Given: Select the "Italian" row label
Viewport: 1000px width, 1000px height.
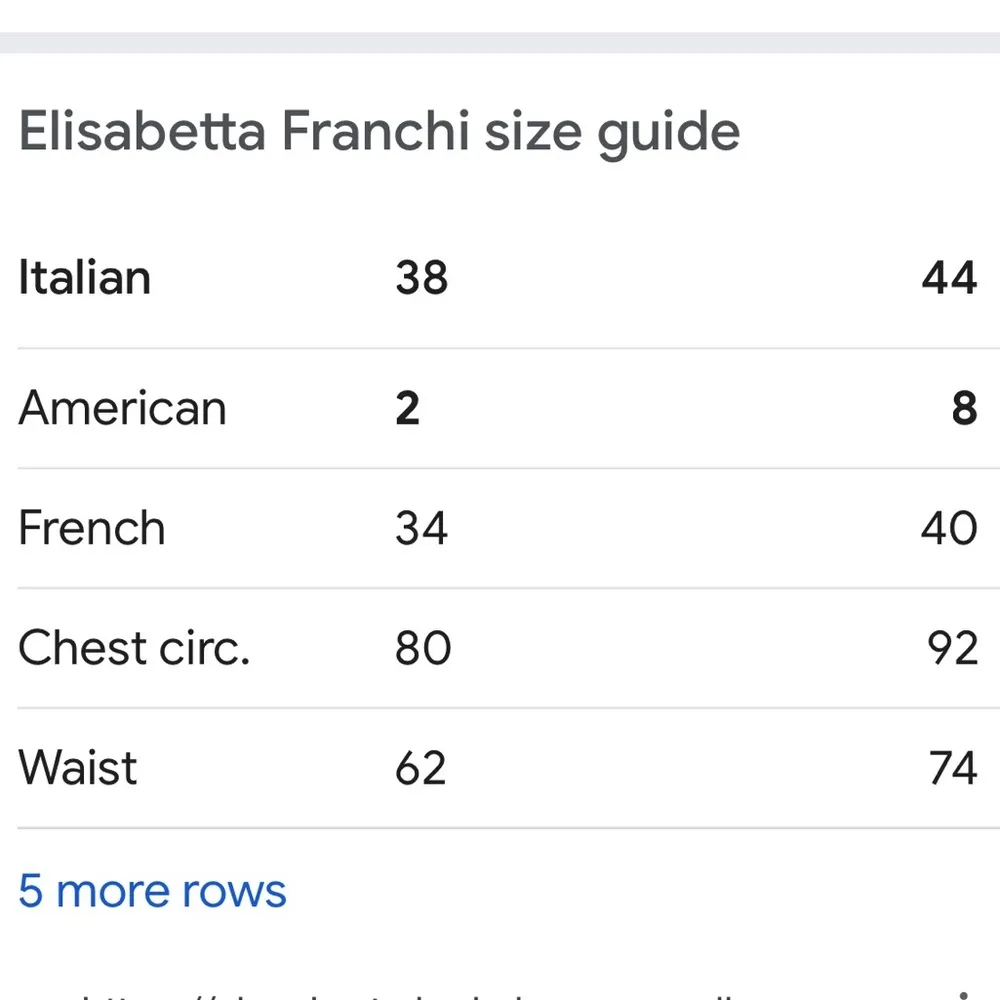Looking at the screenshot, I should (x=85, y=277).
